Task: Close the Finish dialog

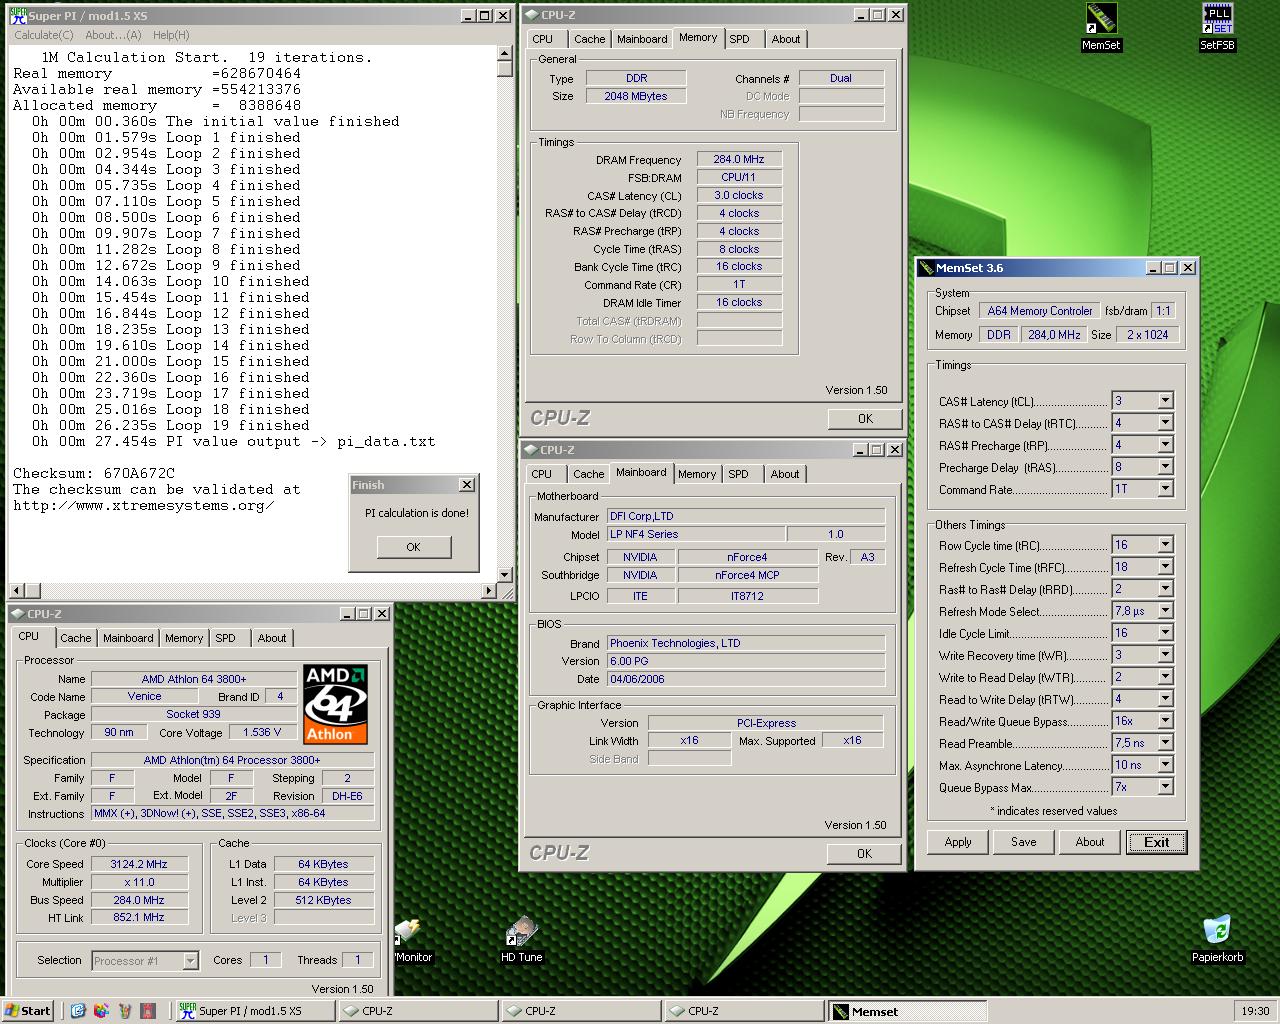Action: (466, 485)
